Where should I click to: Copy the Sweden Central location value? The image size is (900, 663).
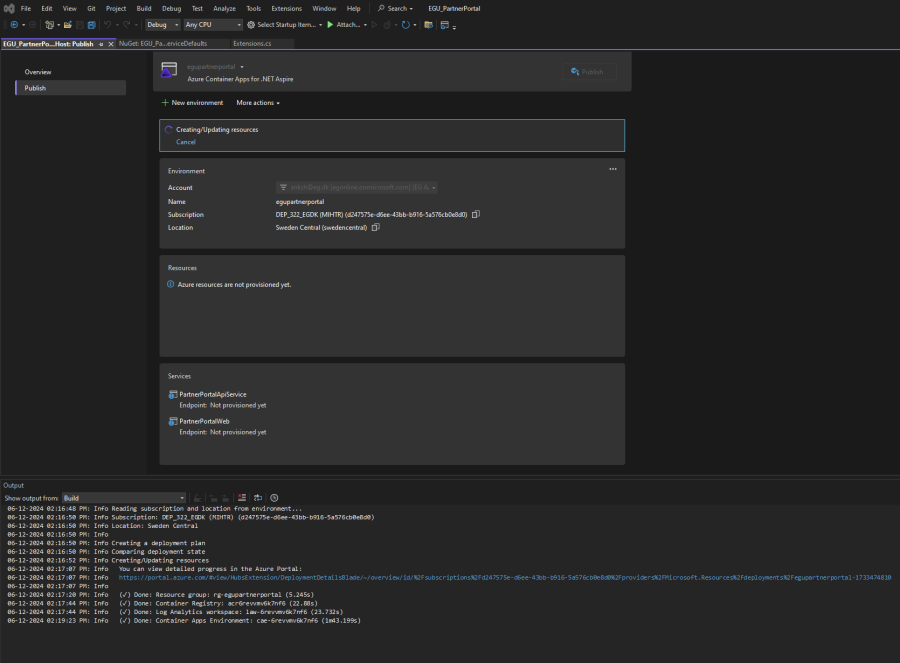(375, 227)
